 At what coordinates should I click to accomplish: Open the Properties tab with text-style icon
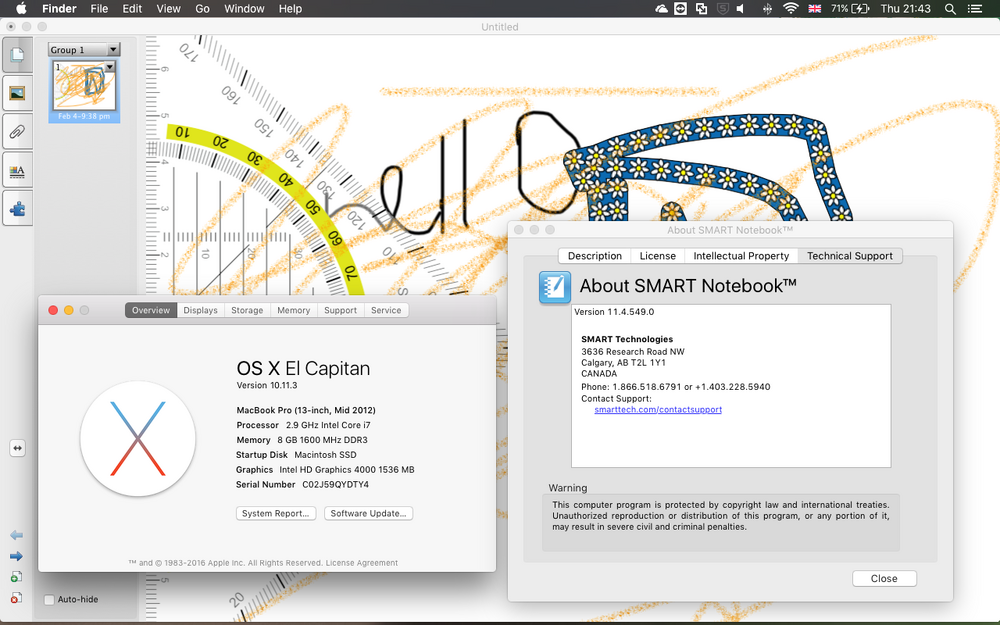coord(17,170)
